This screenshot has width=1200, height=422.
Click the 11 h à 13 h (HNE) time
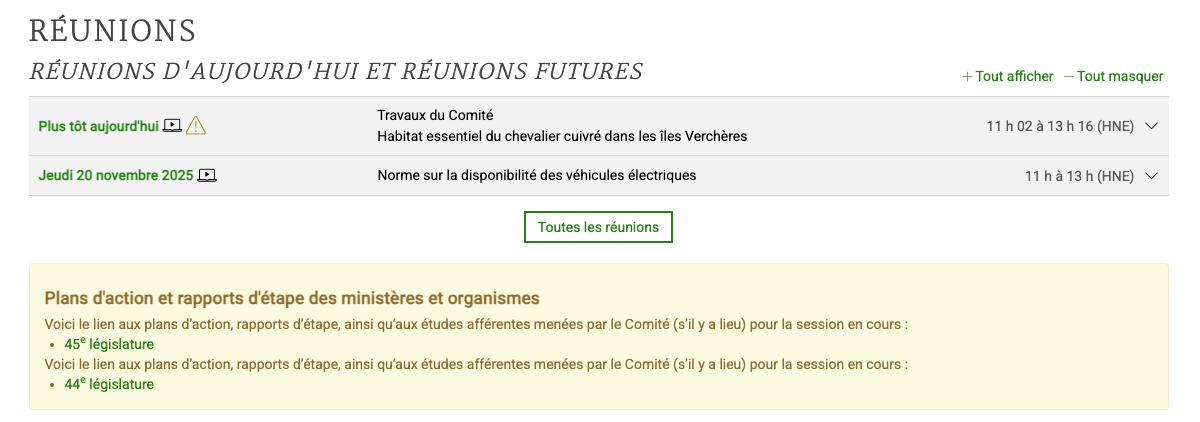point(1079,176)
